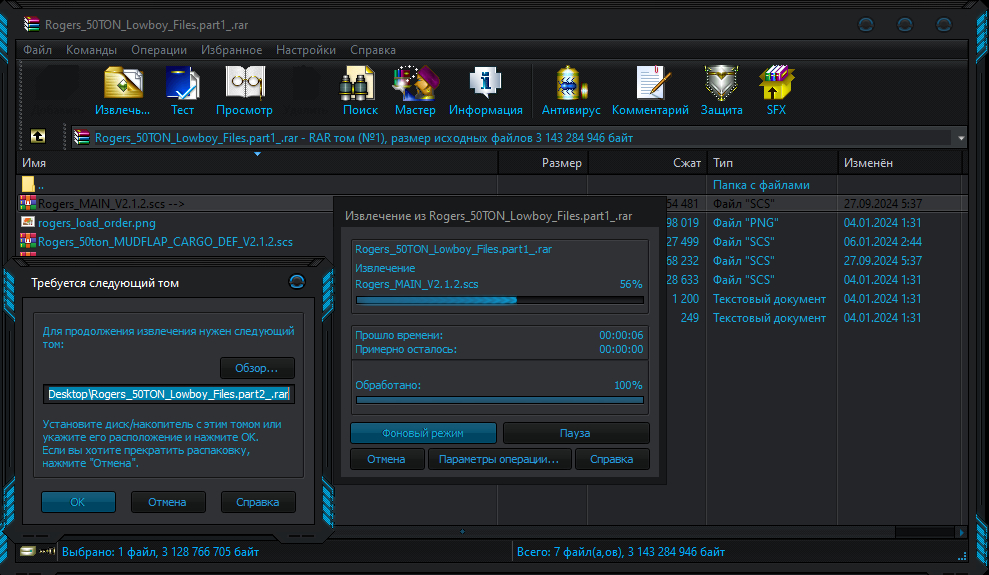Click Файл "PNG" type cell

(746, 223)
